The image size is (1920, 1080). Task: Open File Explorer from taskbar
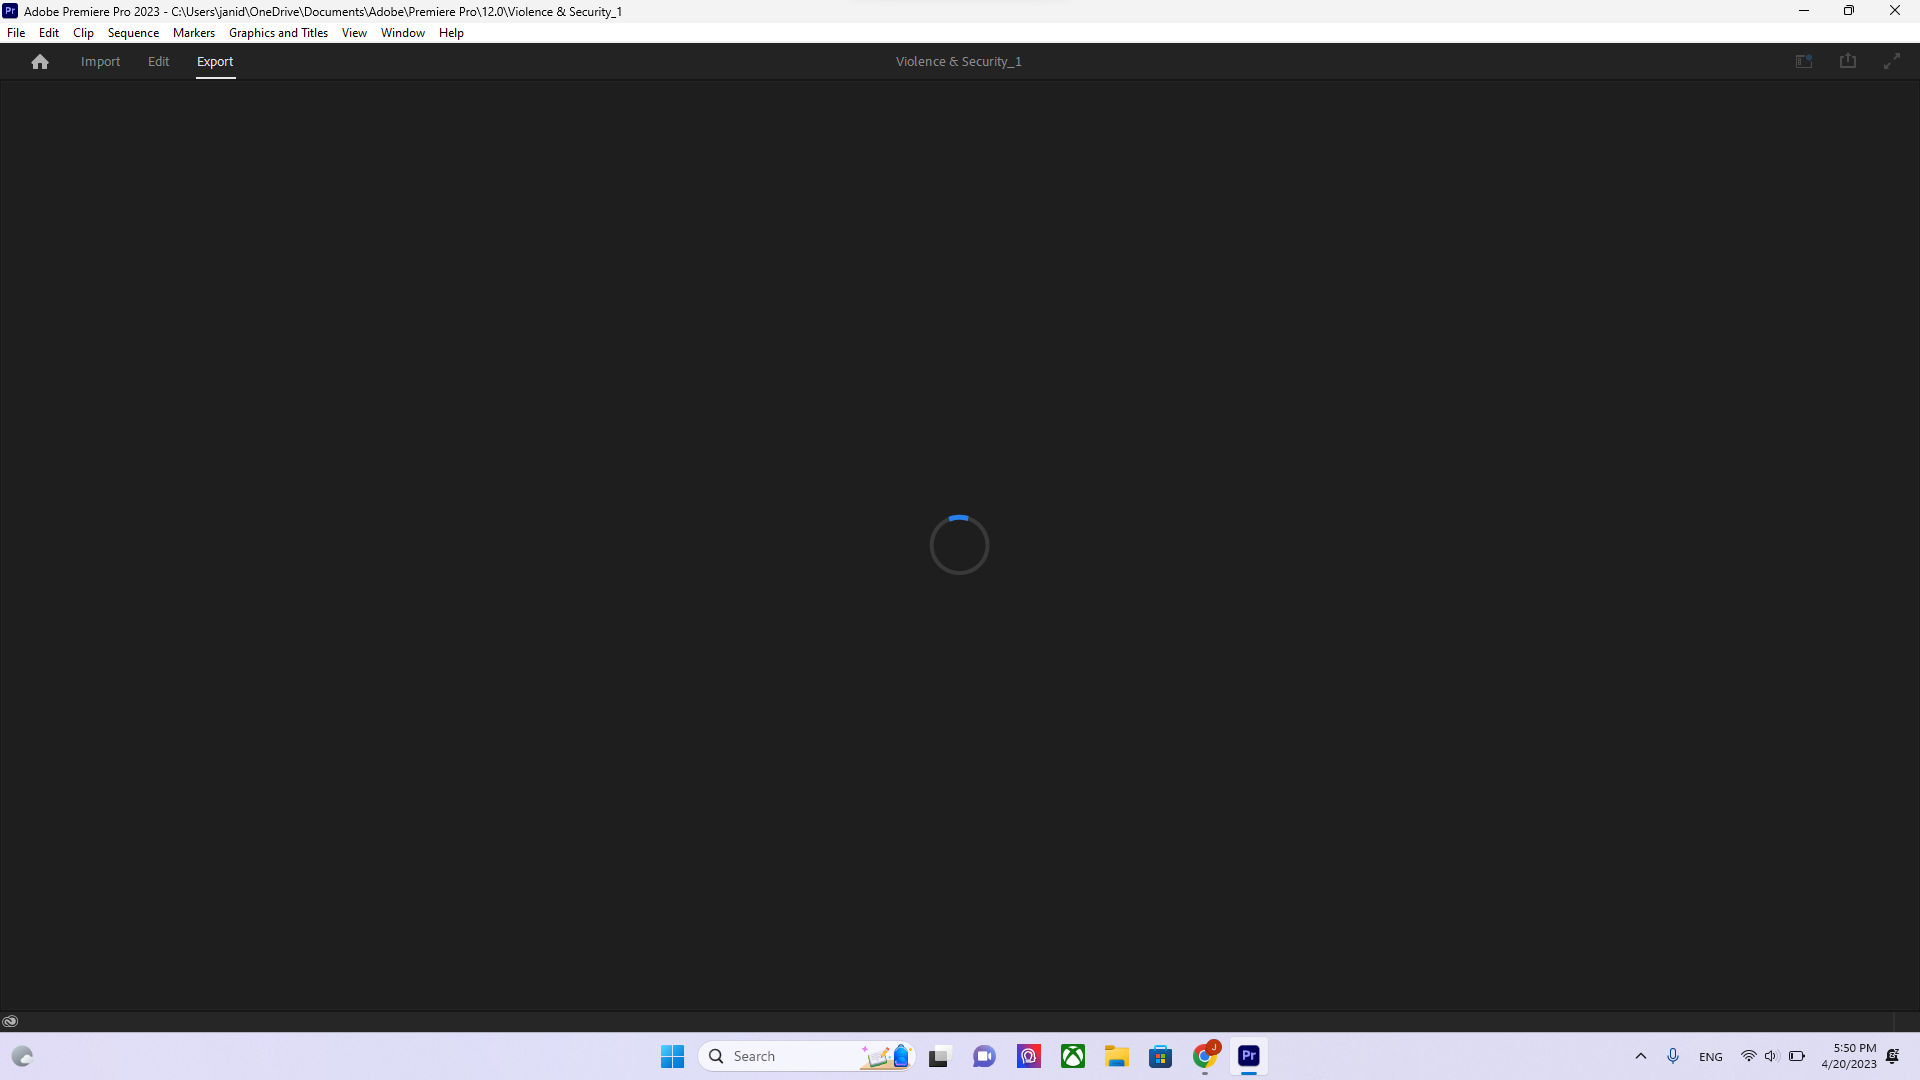pyautogui.click(x=1117, y=1056)
